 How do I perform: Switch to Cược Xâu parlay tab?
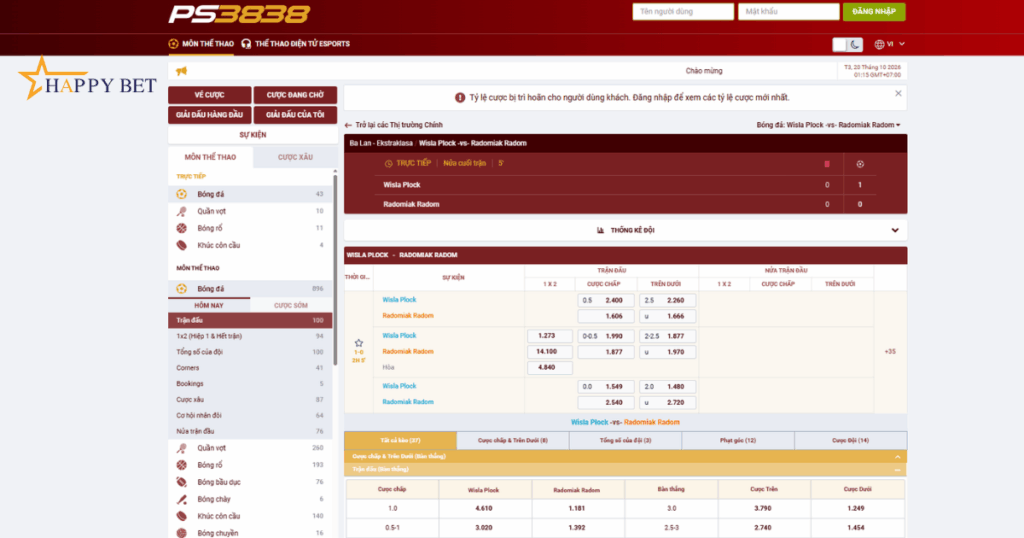[x=295, y=157]
